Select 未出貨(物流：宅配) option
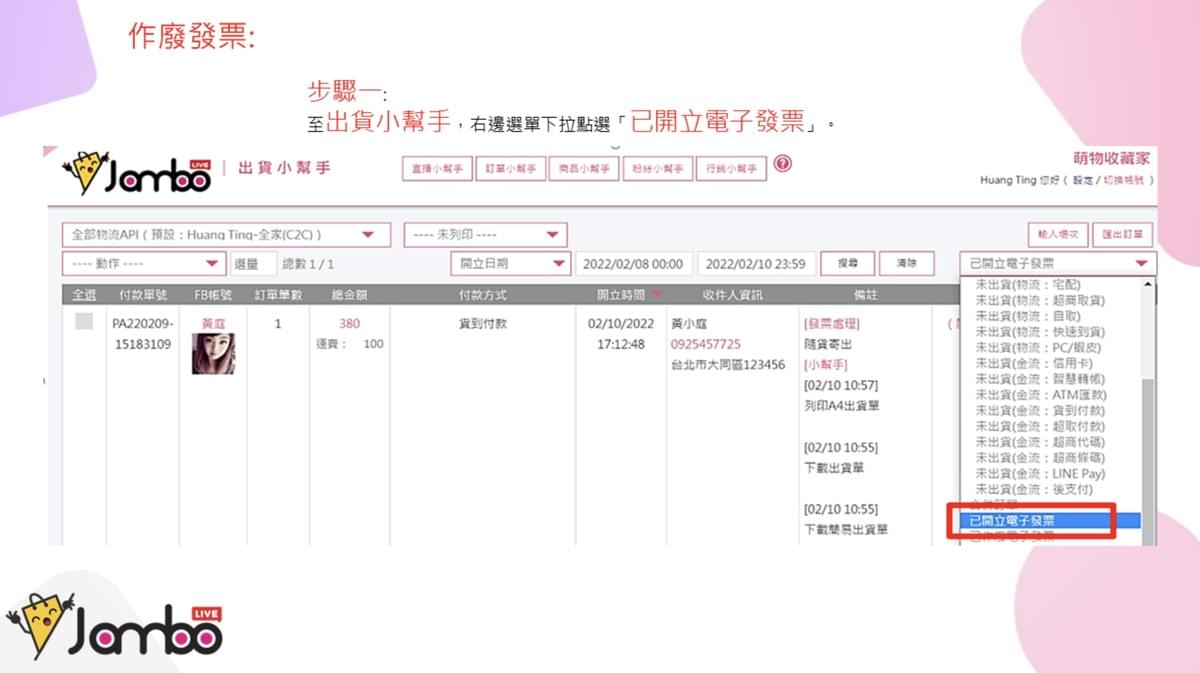Viewport: 1200px width, 673px height. (1027, 285)
